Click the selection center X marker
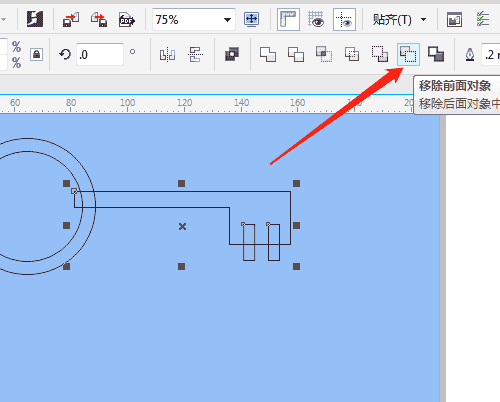Screen dimensions: 500x402 (x=182, y=227)
